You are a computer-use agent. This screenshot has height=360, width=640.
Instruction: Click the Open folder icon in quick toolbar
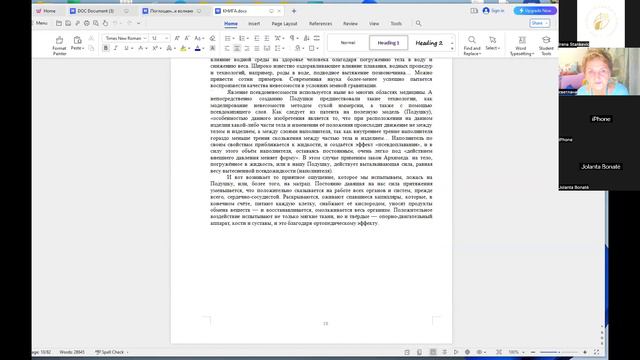pyautogui.click(x=59, y=23)
